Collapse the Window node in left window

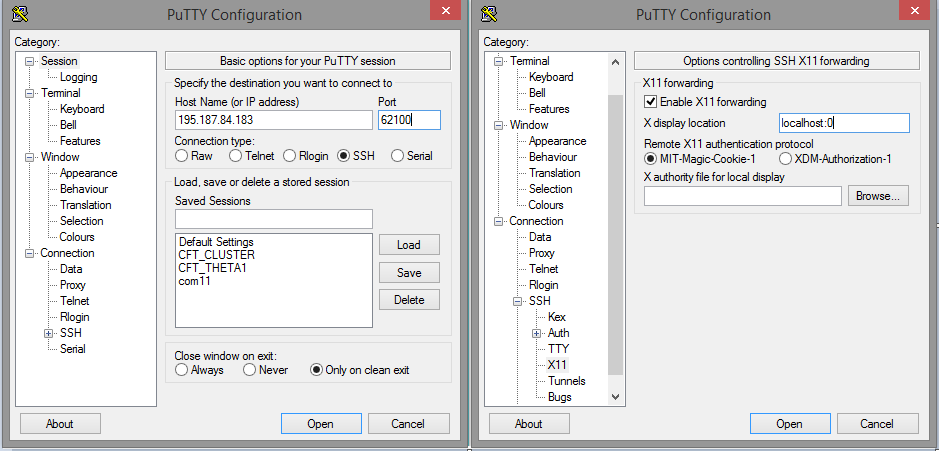tap(29, 158)
